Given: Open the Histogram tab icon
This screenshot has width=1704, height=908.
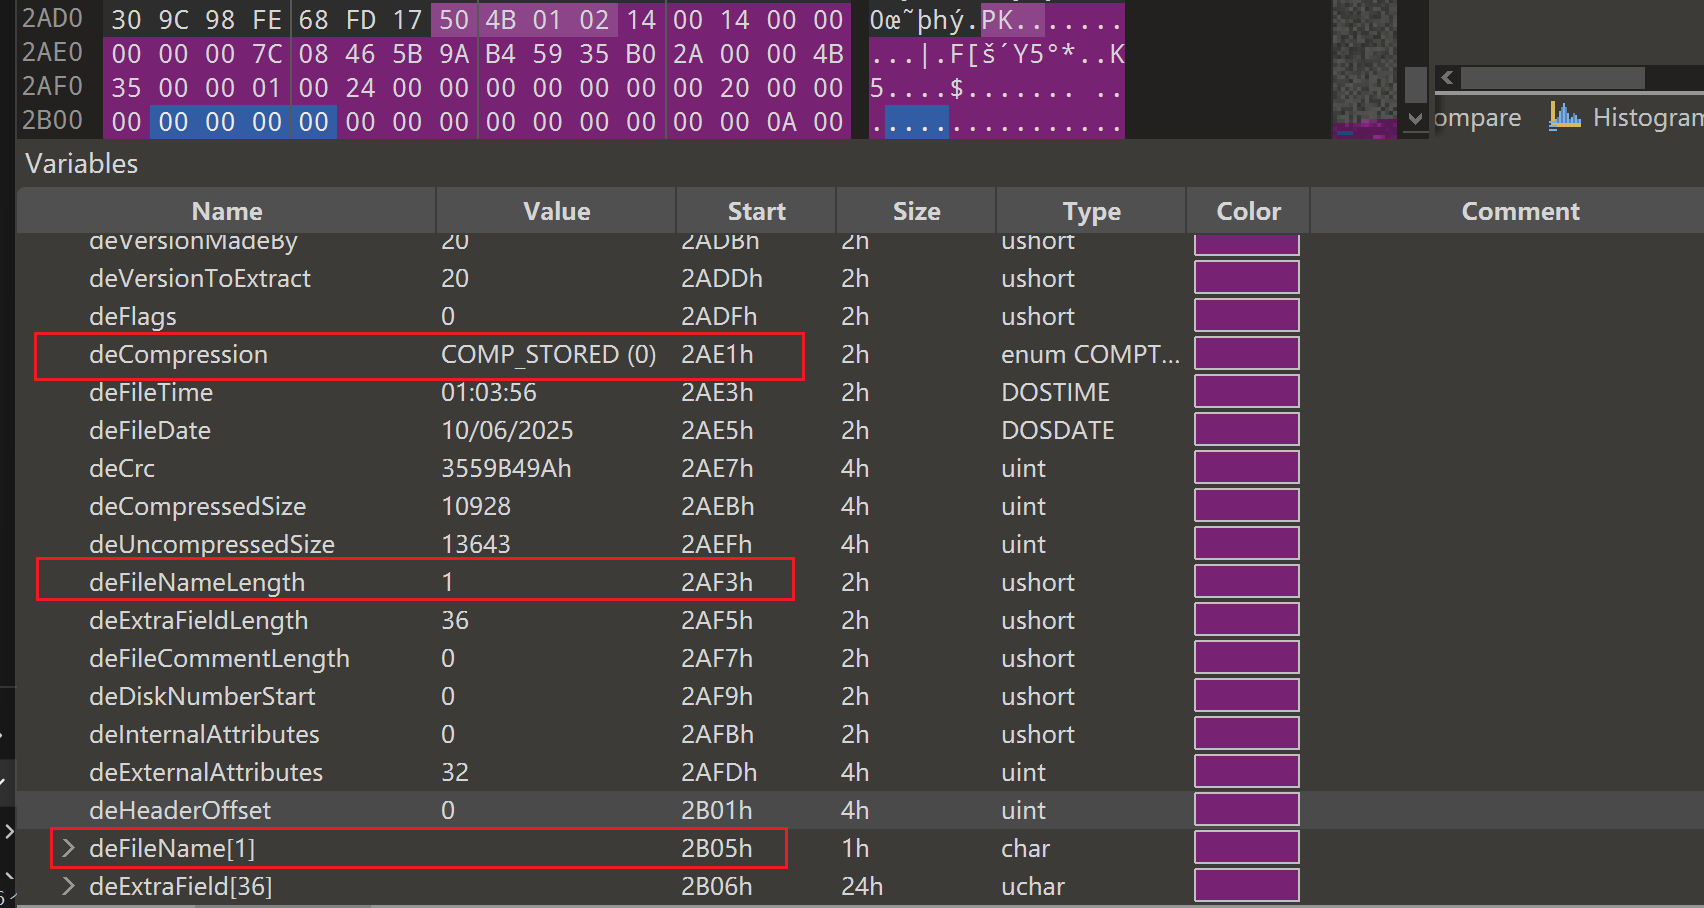Looking at the screenshot, I should pos(1565,117).
